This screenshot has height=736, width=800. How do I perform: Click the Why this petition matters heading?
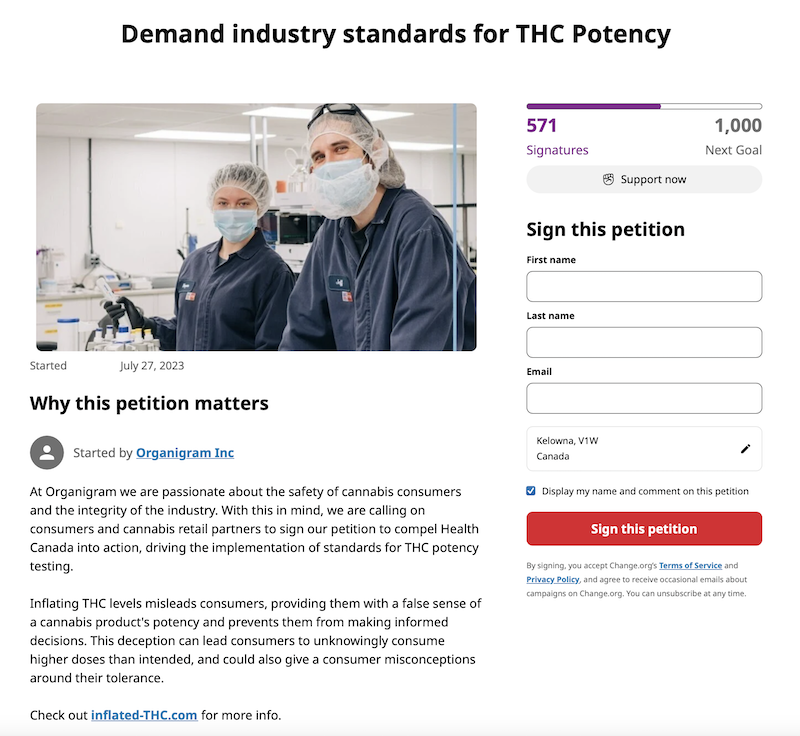(149, 403)
